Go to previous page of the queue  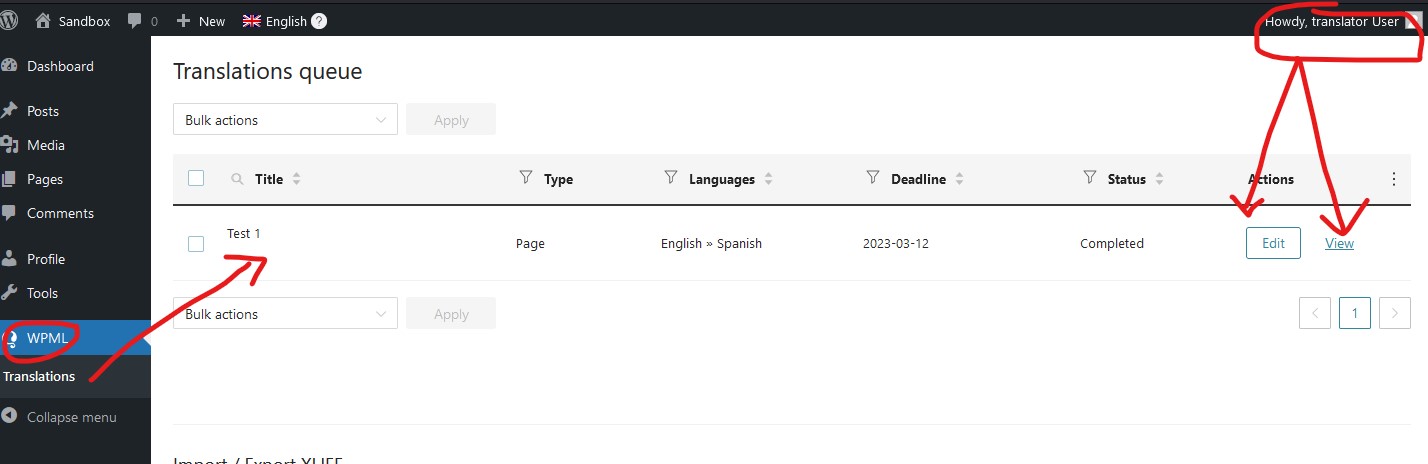[1315, 313]
